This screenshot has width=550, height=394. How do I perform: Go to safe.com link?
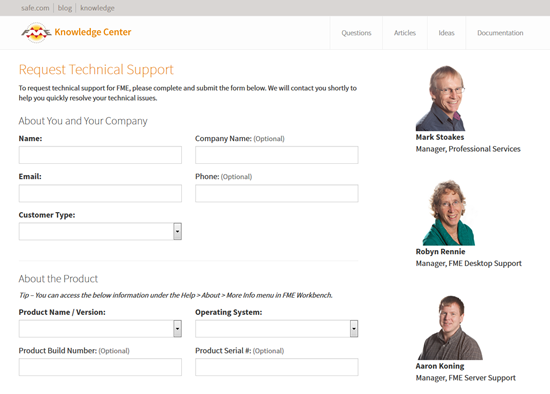35,8
